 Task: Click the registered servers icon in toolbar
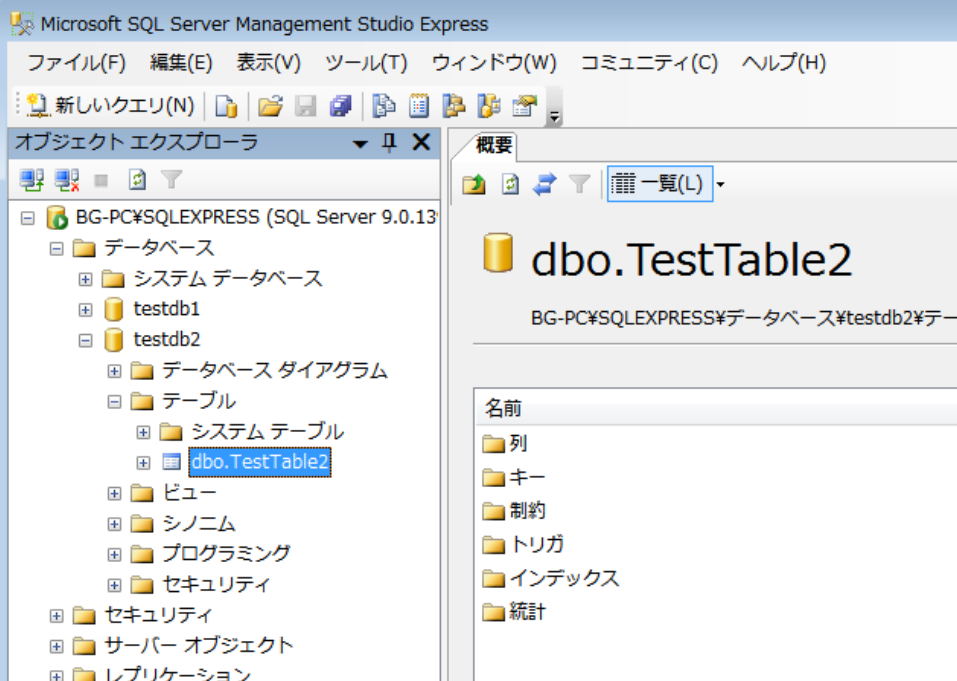pyautogui.click(x=383, y=106)
